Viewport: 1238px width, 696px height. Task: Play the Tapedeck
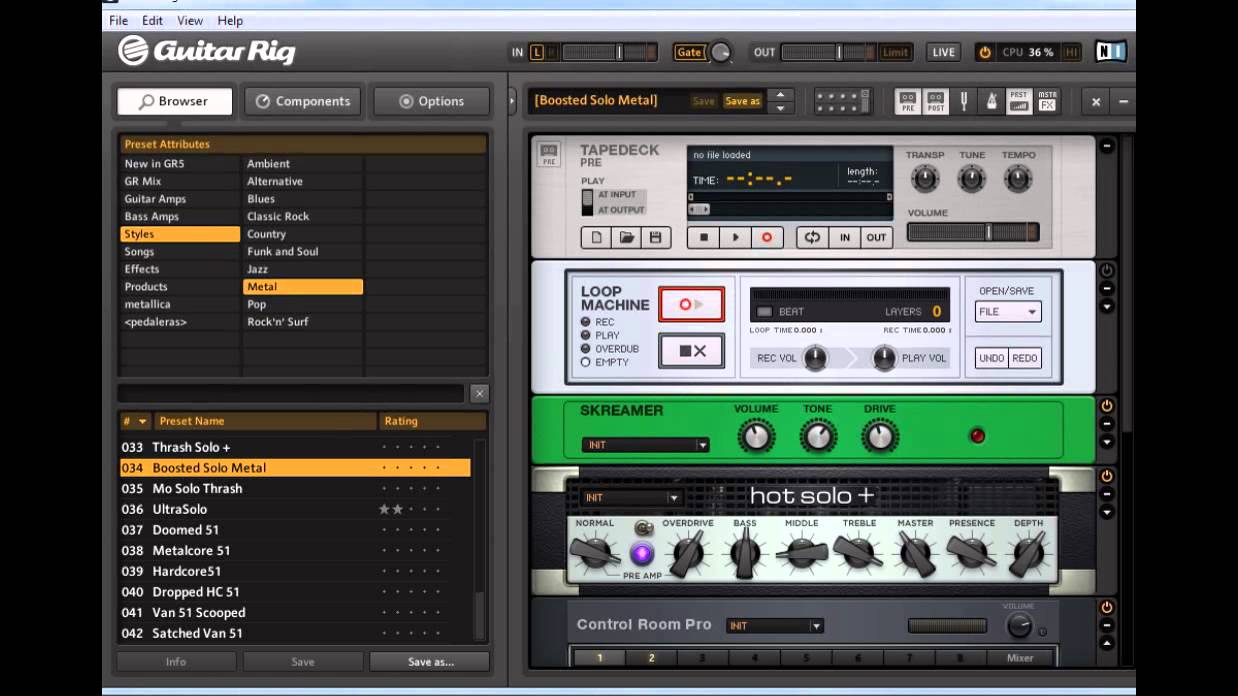tap(735, 237)
